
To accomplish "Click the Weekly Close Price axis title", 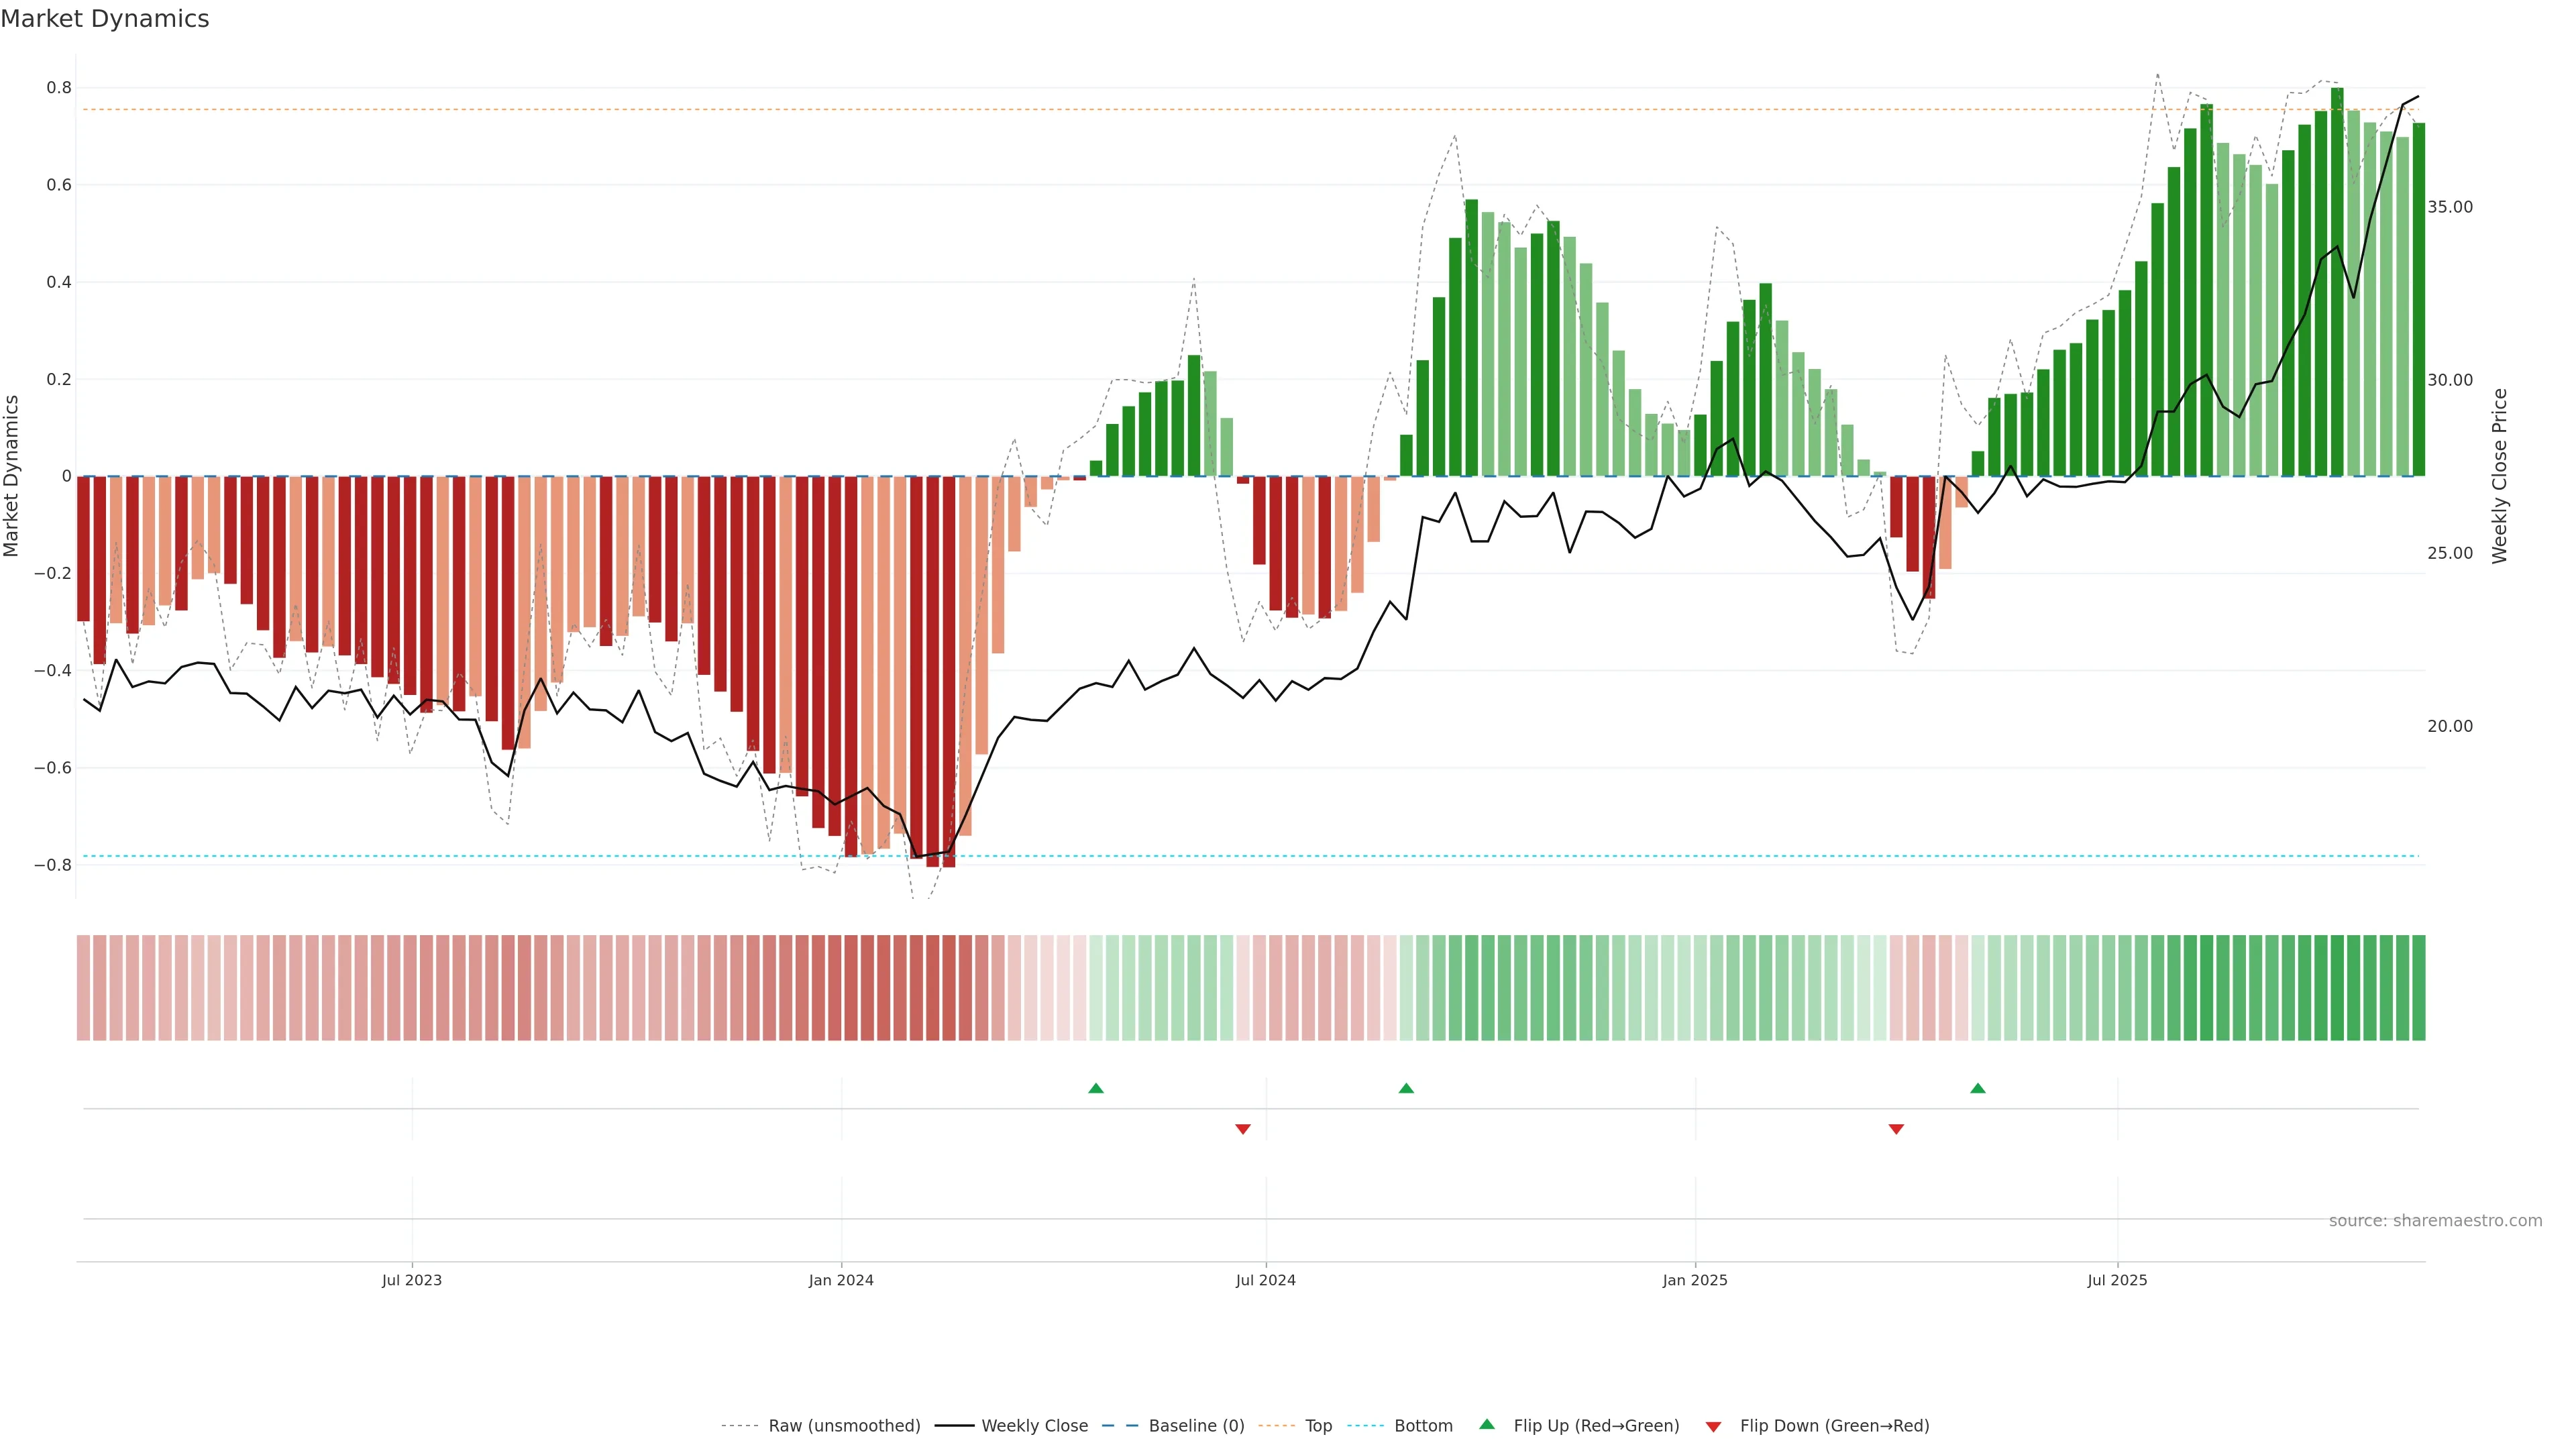I will tap(2500, 476).
